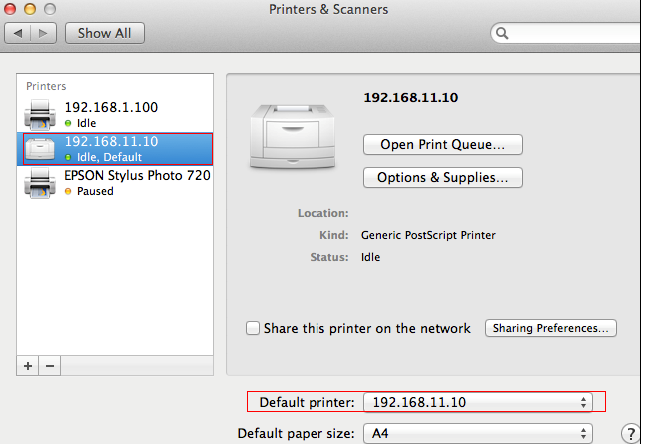
Task: Click the Show All button
Action: tap(105, 33)
